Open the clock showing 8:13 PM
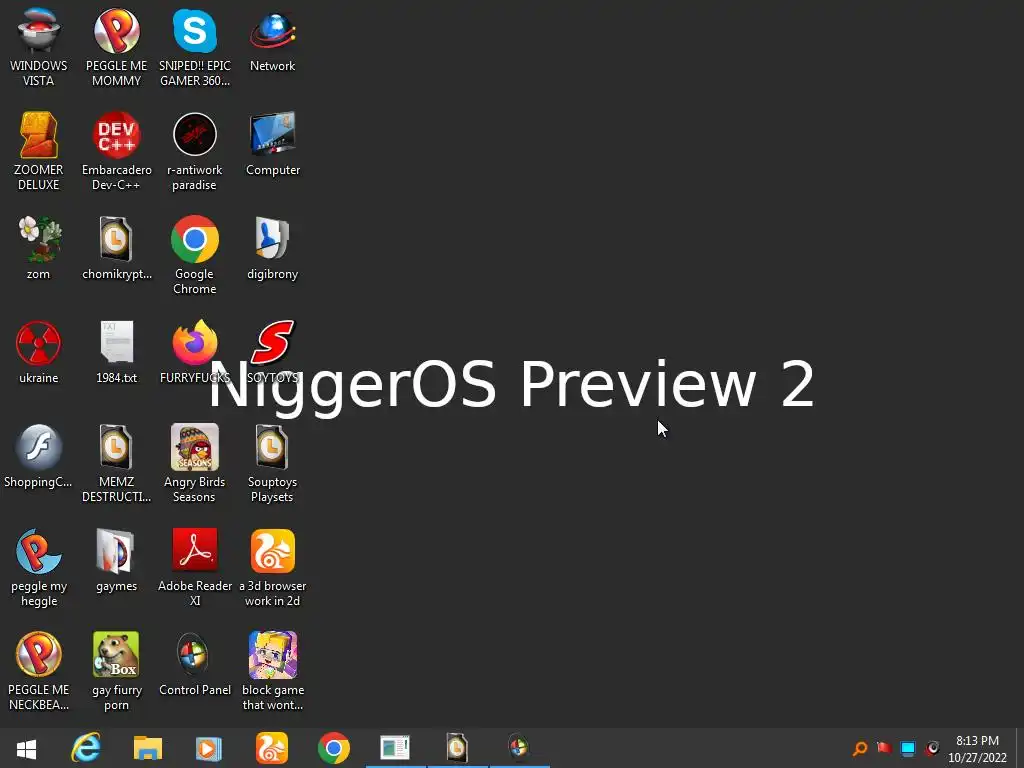Image resolution: width=1024 pixels, height=768 pixels. coord(977,748)
